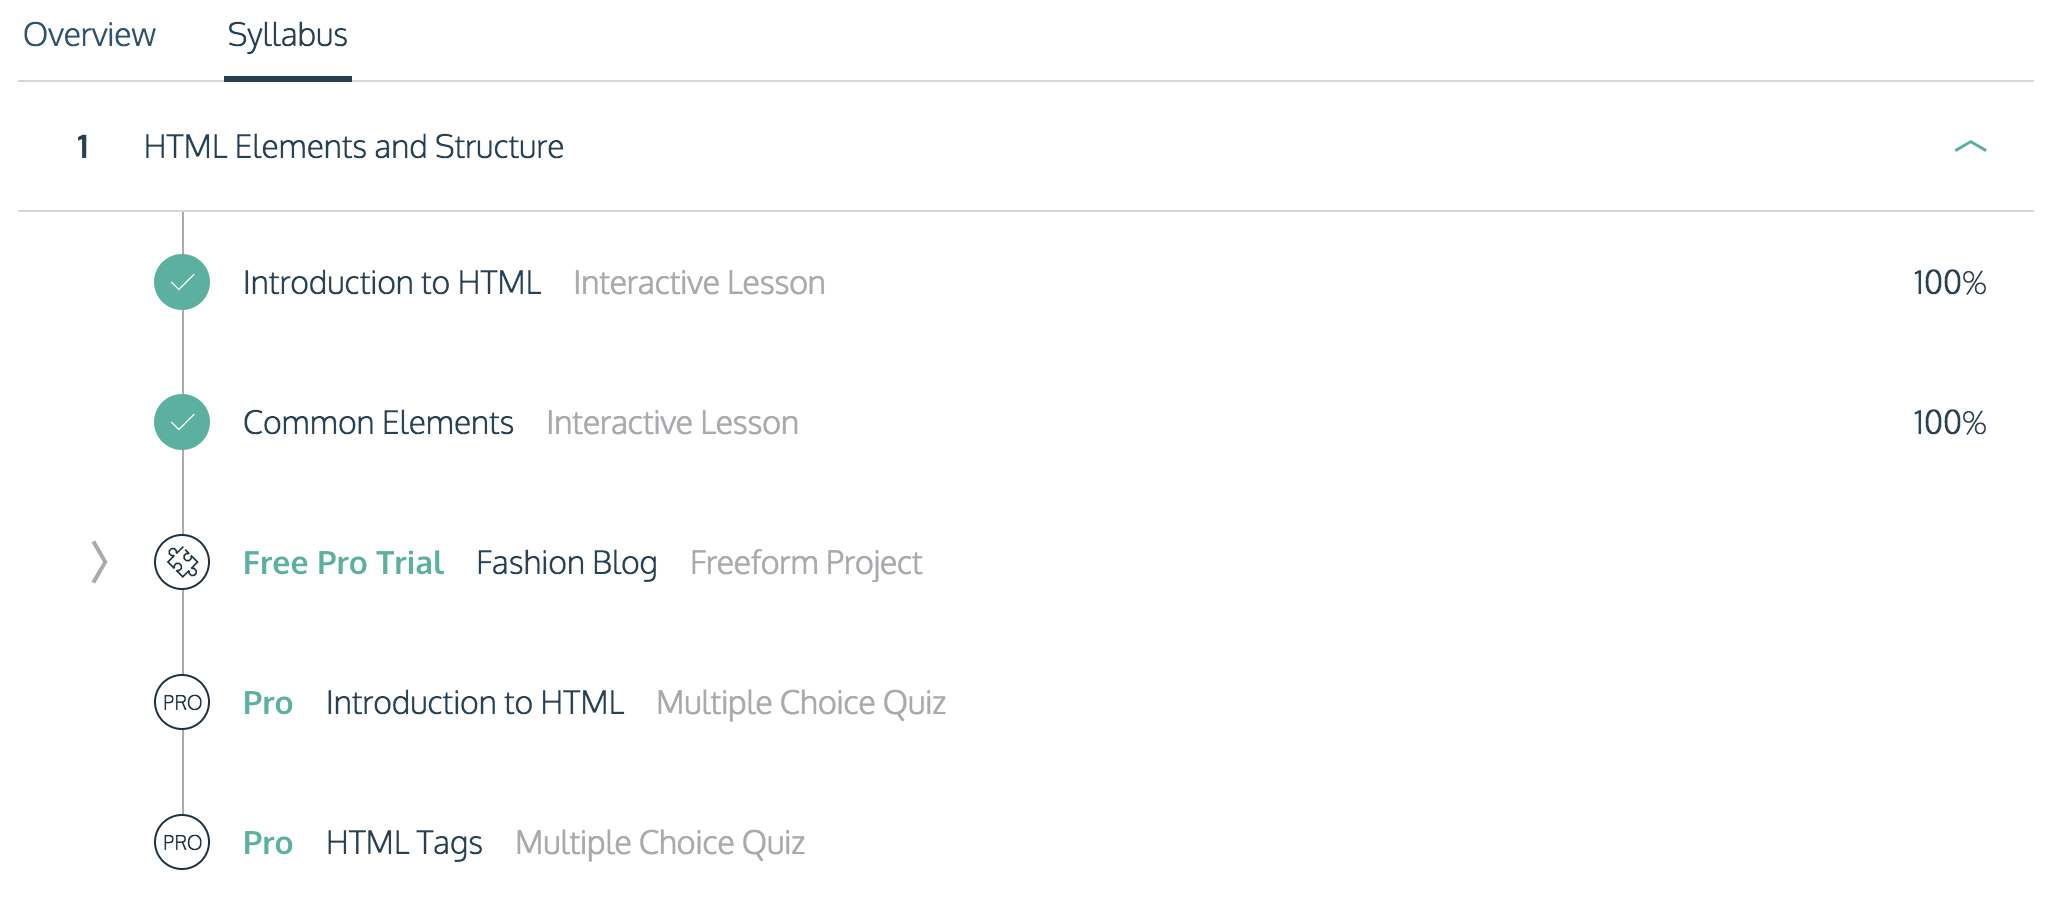The width and height of the screenshot is (2058, 898).
Task: Click the green checkmark beside Introduction to HTML lesson
Action: click(x=182, y=282)
